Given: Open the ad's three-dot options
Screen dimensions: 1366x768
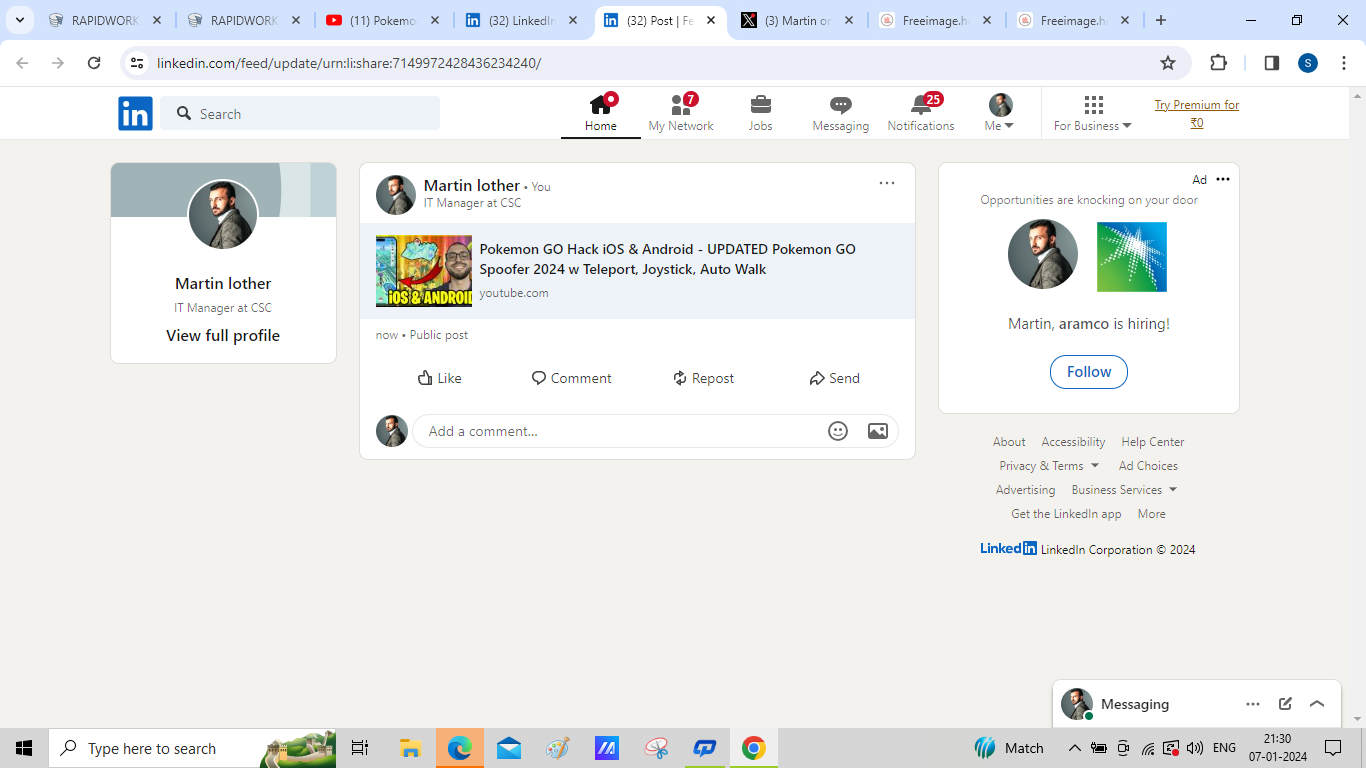Looking at the screenshot, I should coord(1223,179).
